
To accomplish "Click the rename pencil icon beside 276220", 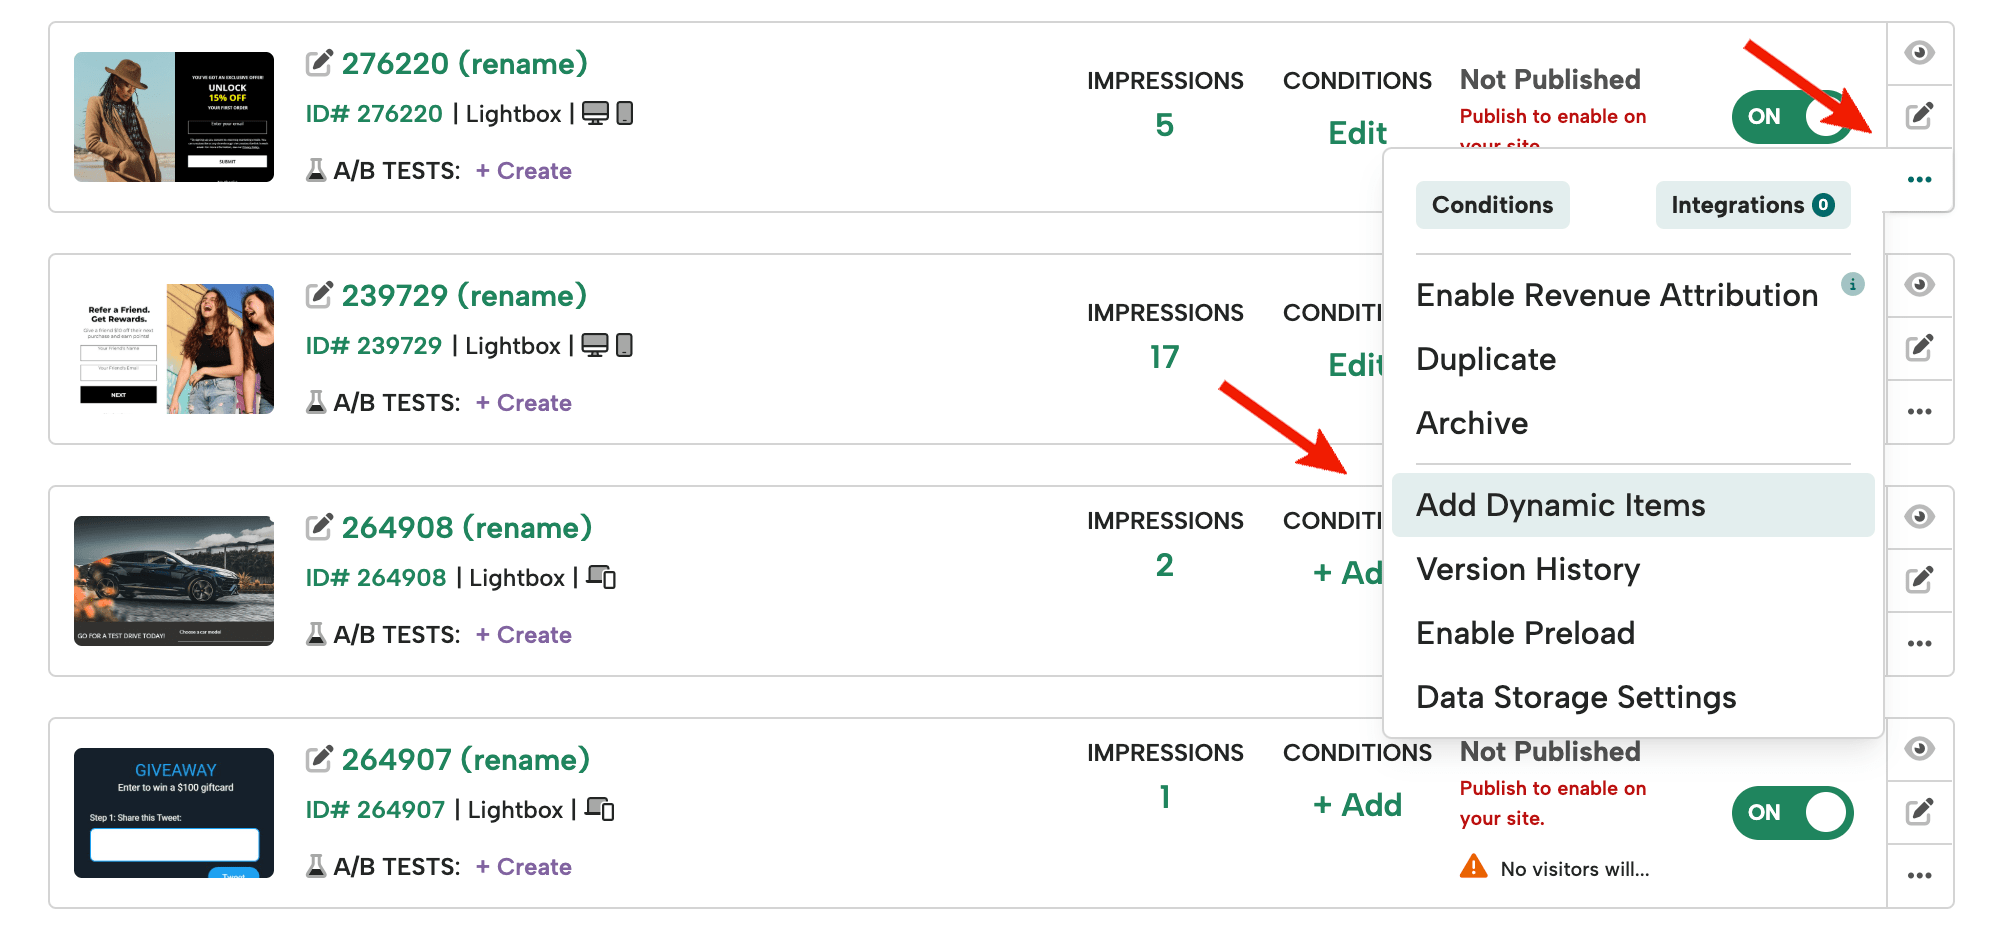I will point(319,62).
